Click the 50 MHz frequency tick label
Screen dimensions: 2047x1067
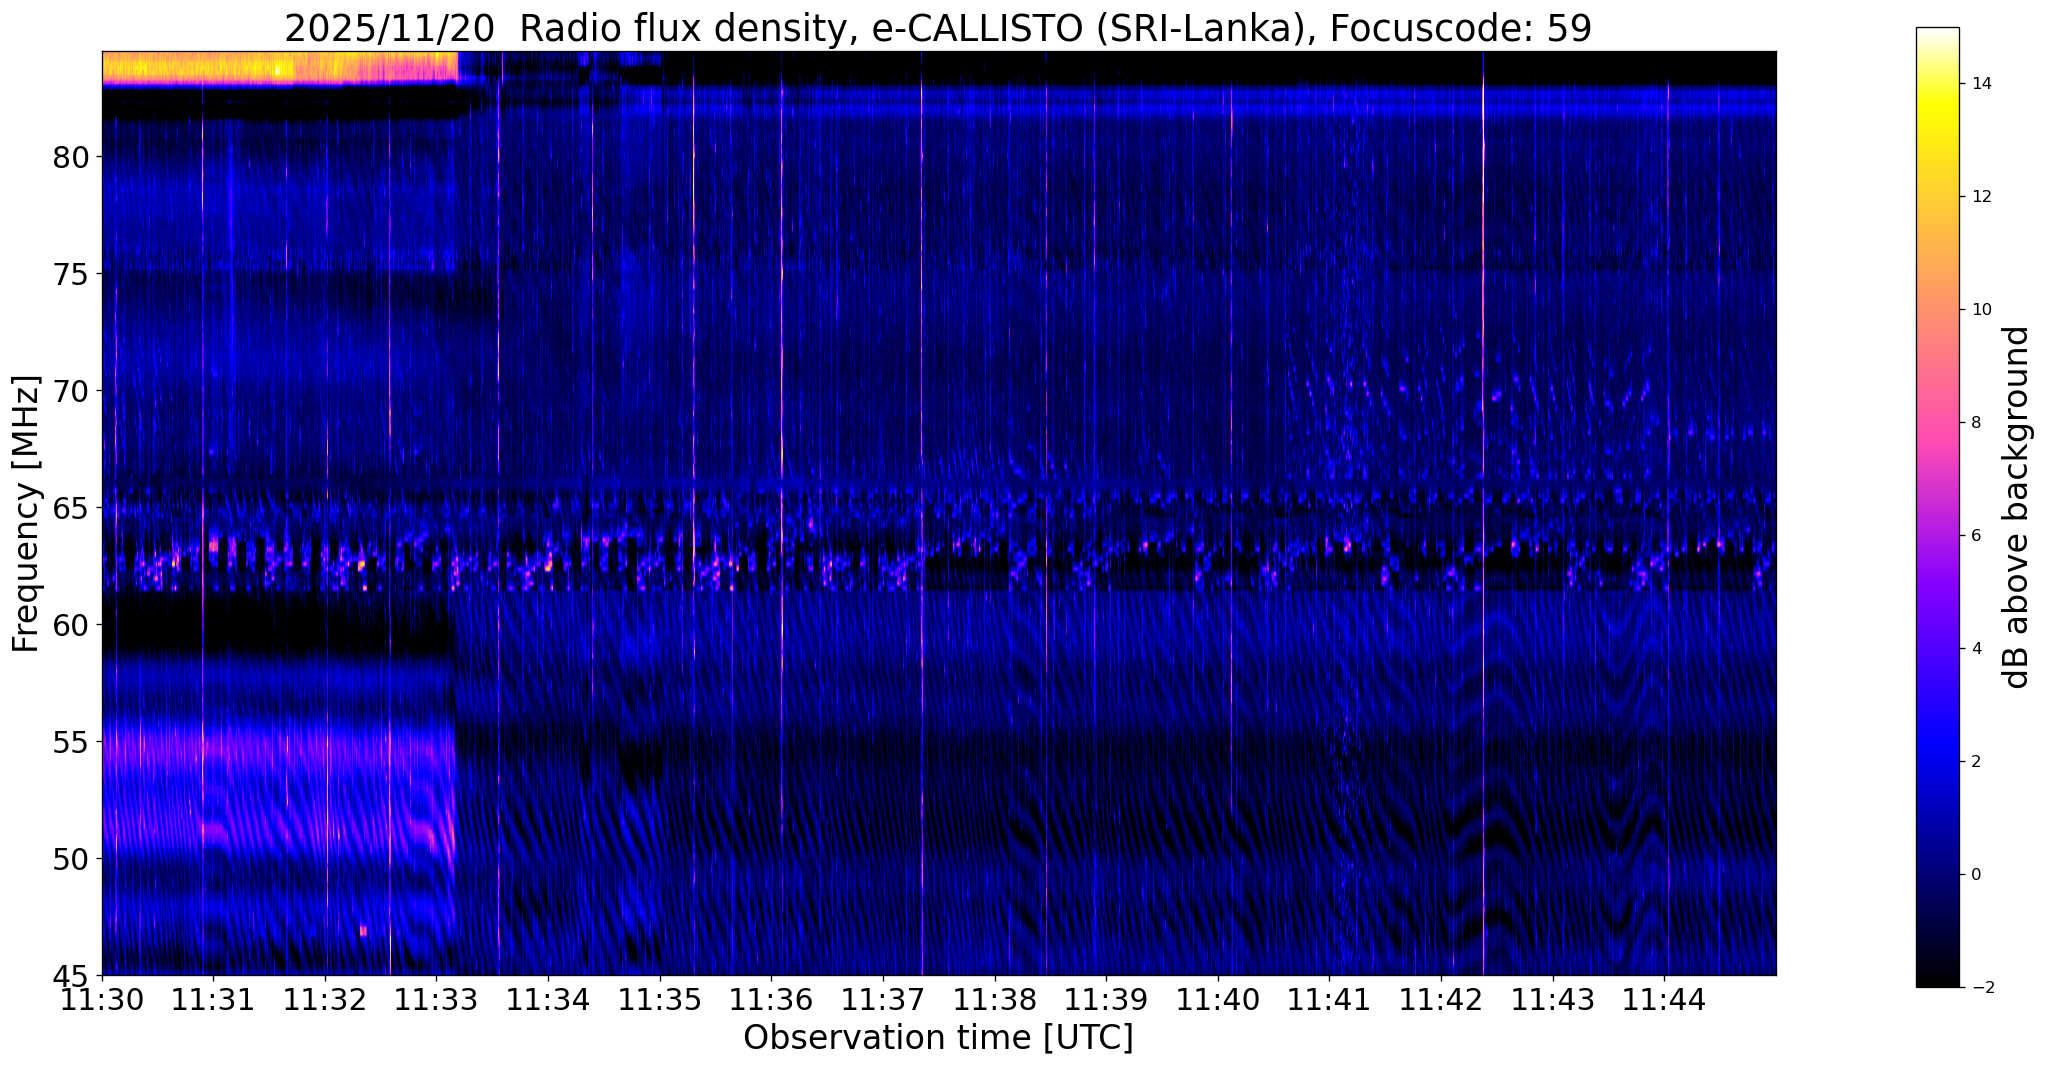[x=70, y=859]
